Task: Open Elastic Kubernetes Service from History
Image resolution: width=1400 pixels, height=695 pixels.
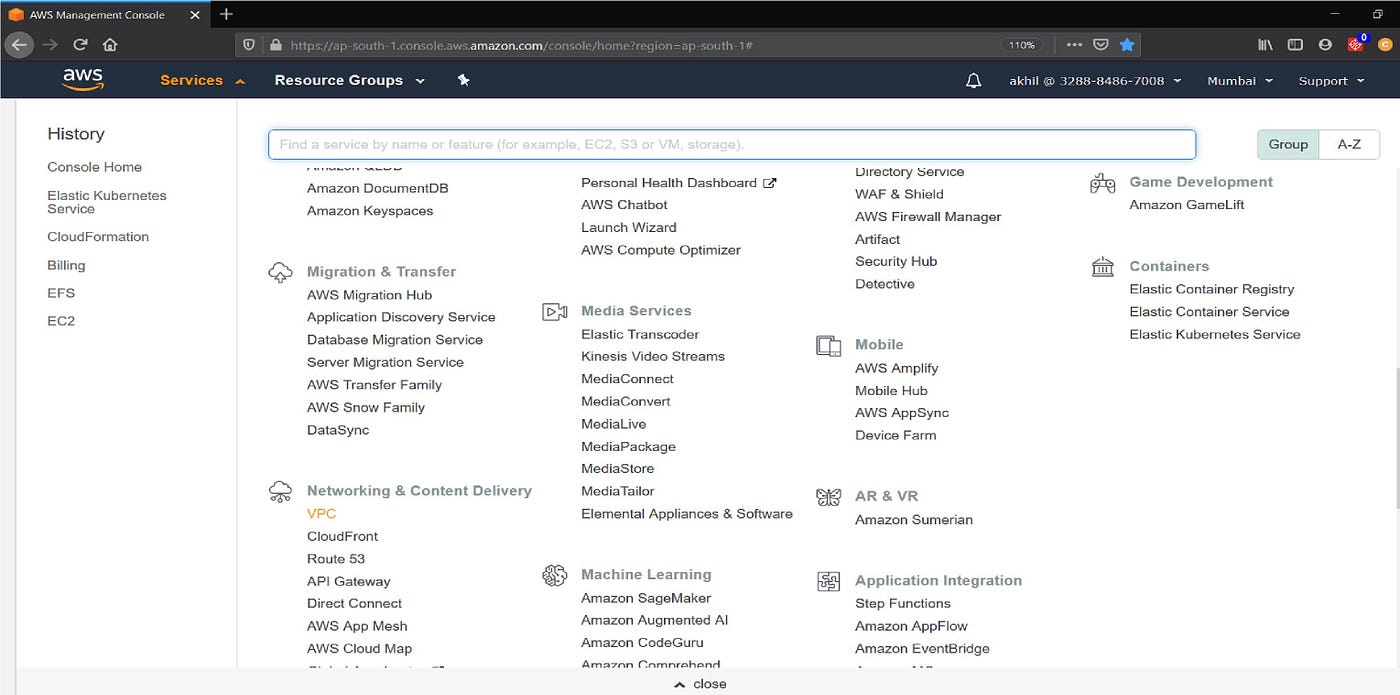Action: pos(107,202)
